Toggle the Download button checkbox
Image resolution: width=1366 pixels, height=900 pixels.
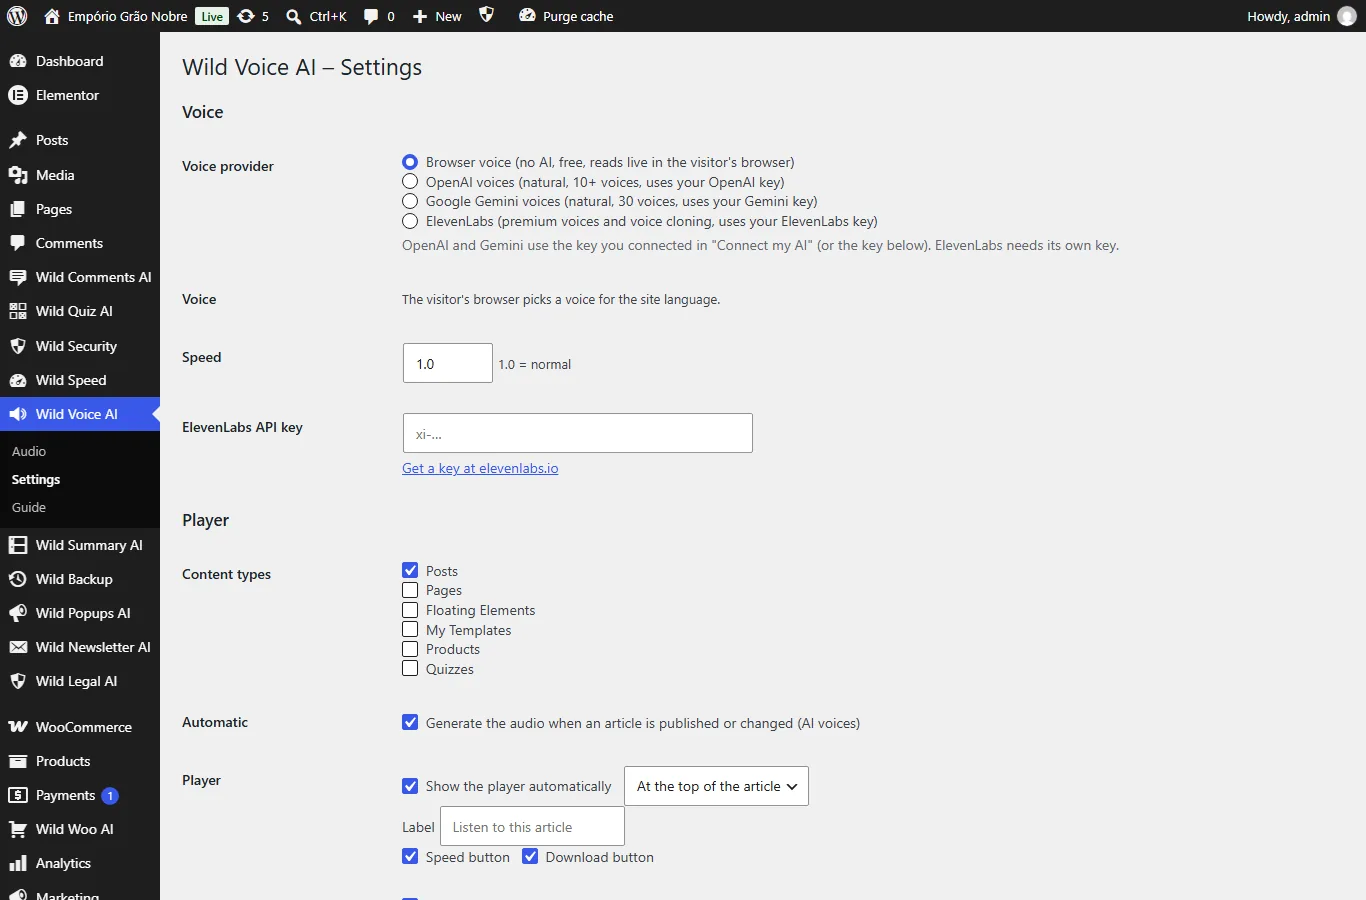(530, 856)
